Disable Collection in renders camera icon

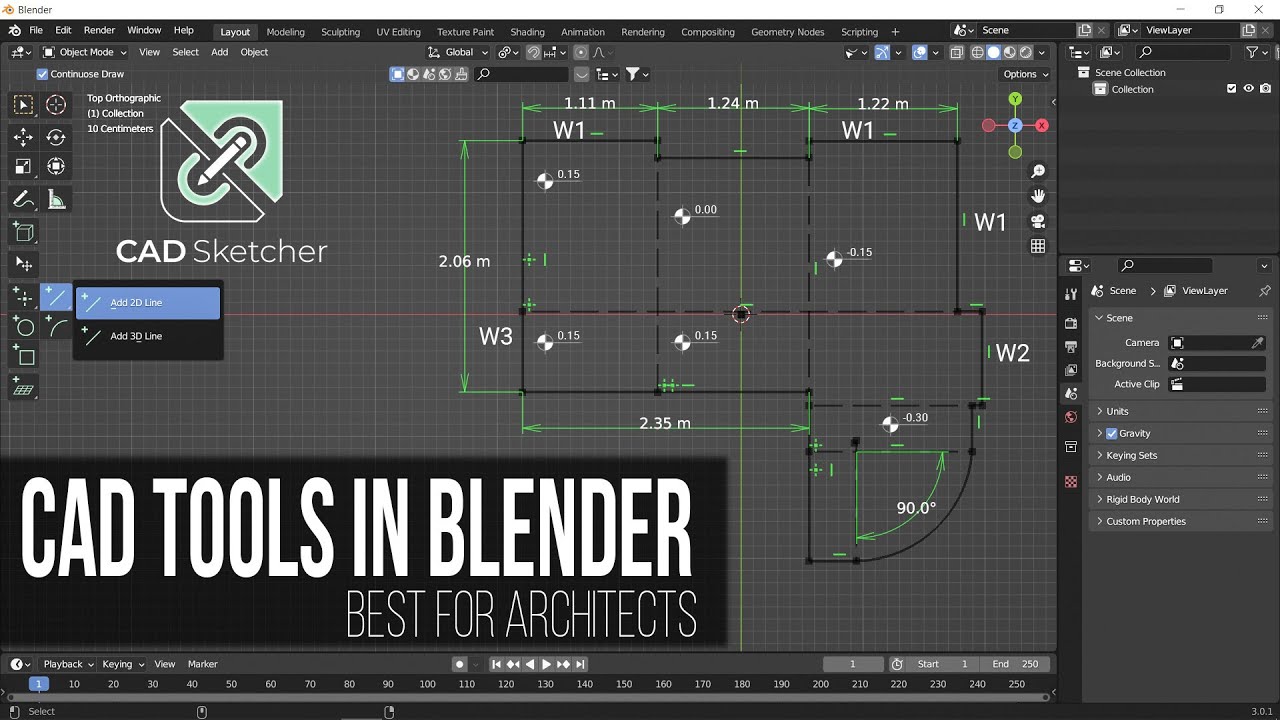tap(1265, 89)
